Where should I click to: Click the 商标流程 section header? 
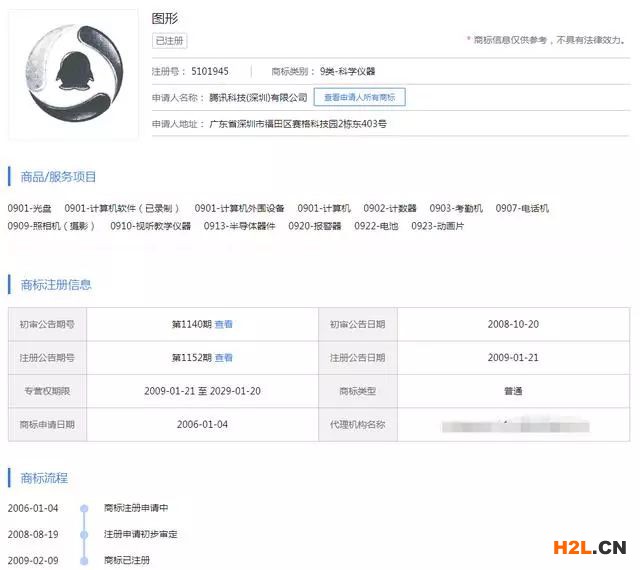click(44, 478)
